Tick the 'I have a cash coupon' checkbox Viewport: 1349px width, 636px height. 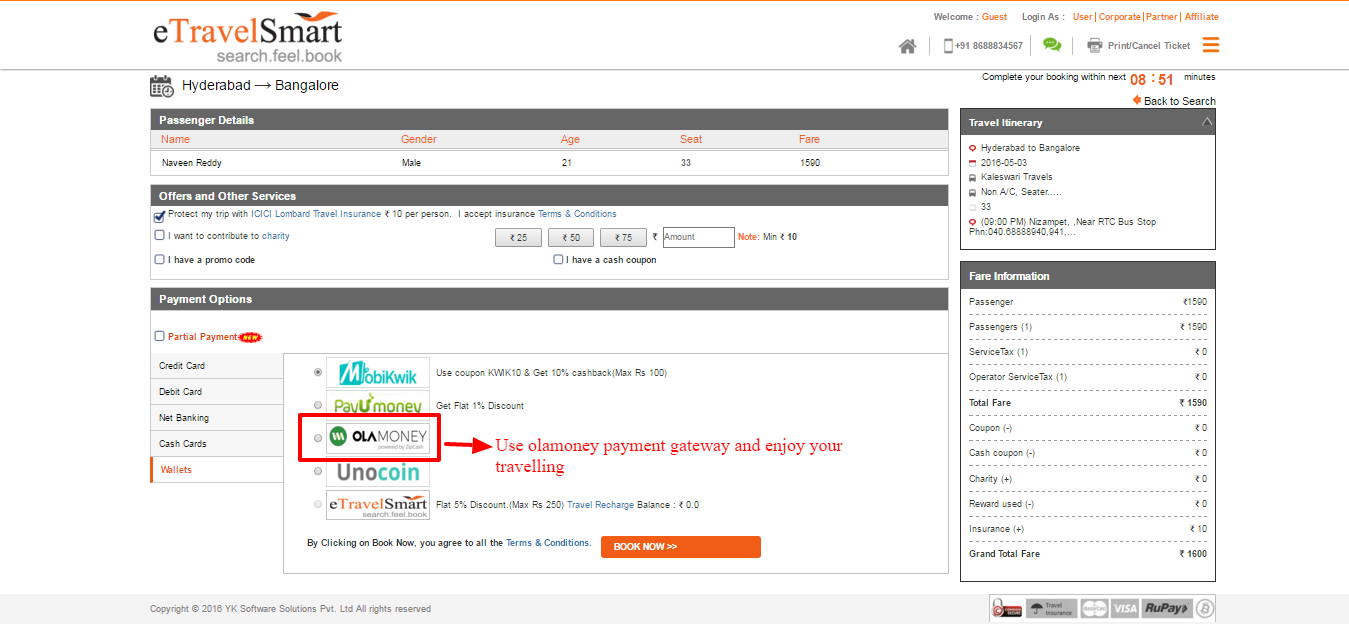pos(558,260)
